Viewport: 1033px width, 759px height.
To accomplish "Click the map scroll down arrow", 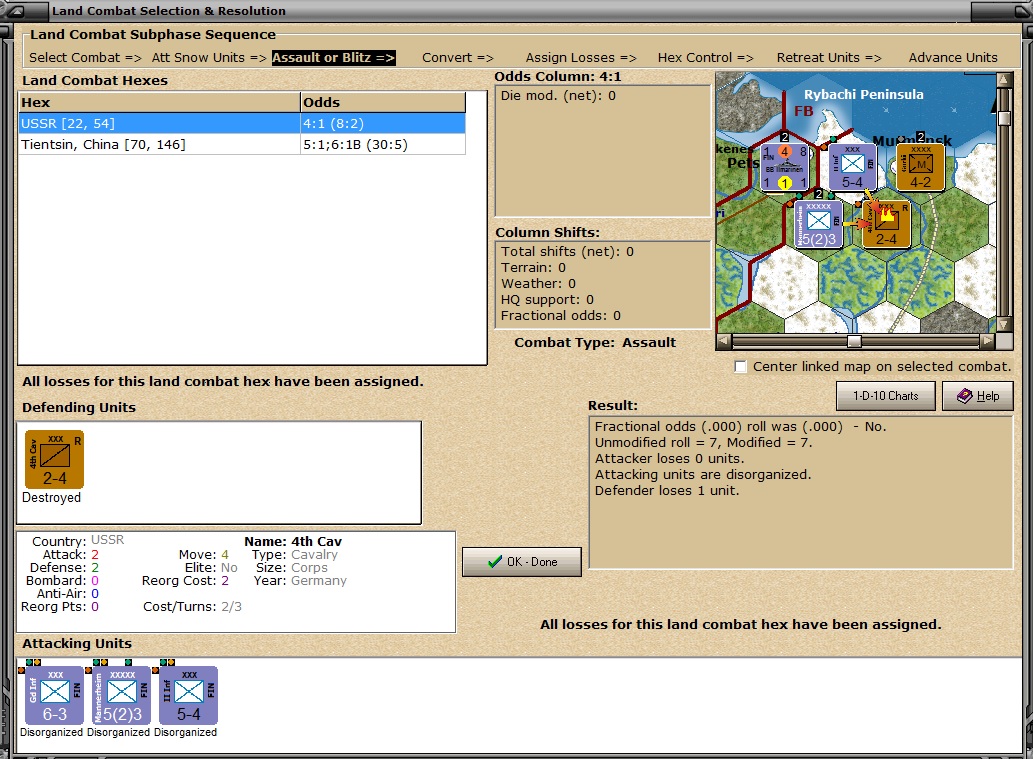I will pos(1004,325).
